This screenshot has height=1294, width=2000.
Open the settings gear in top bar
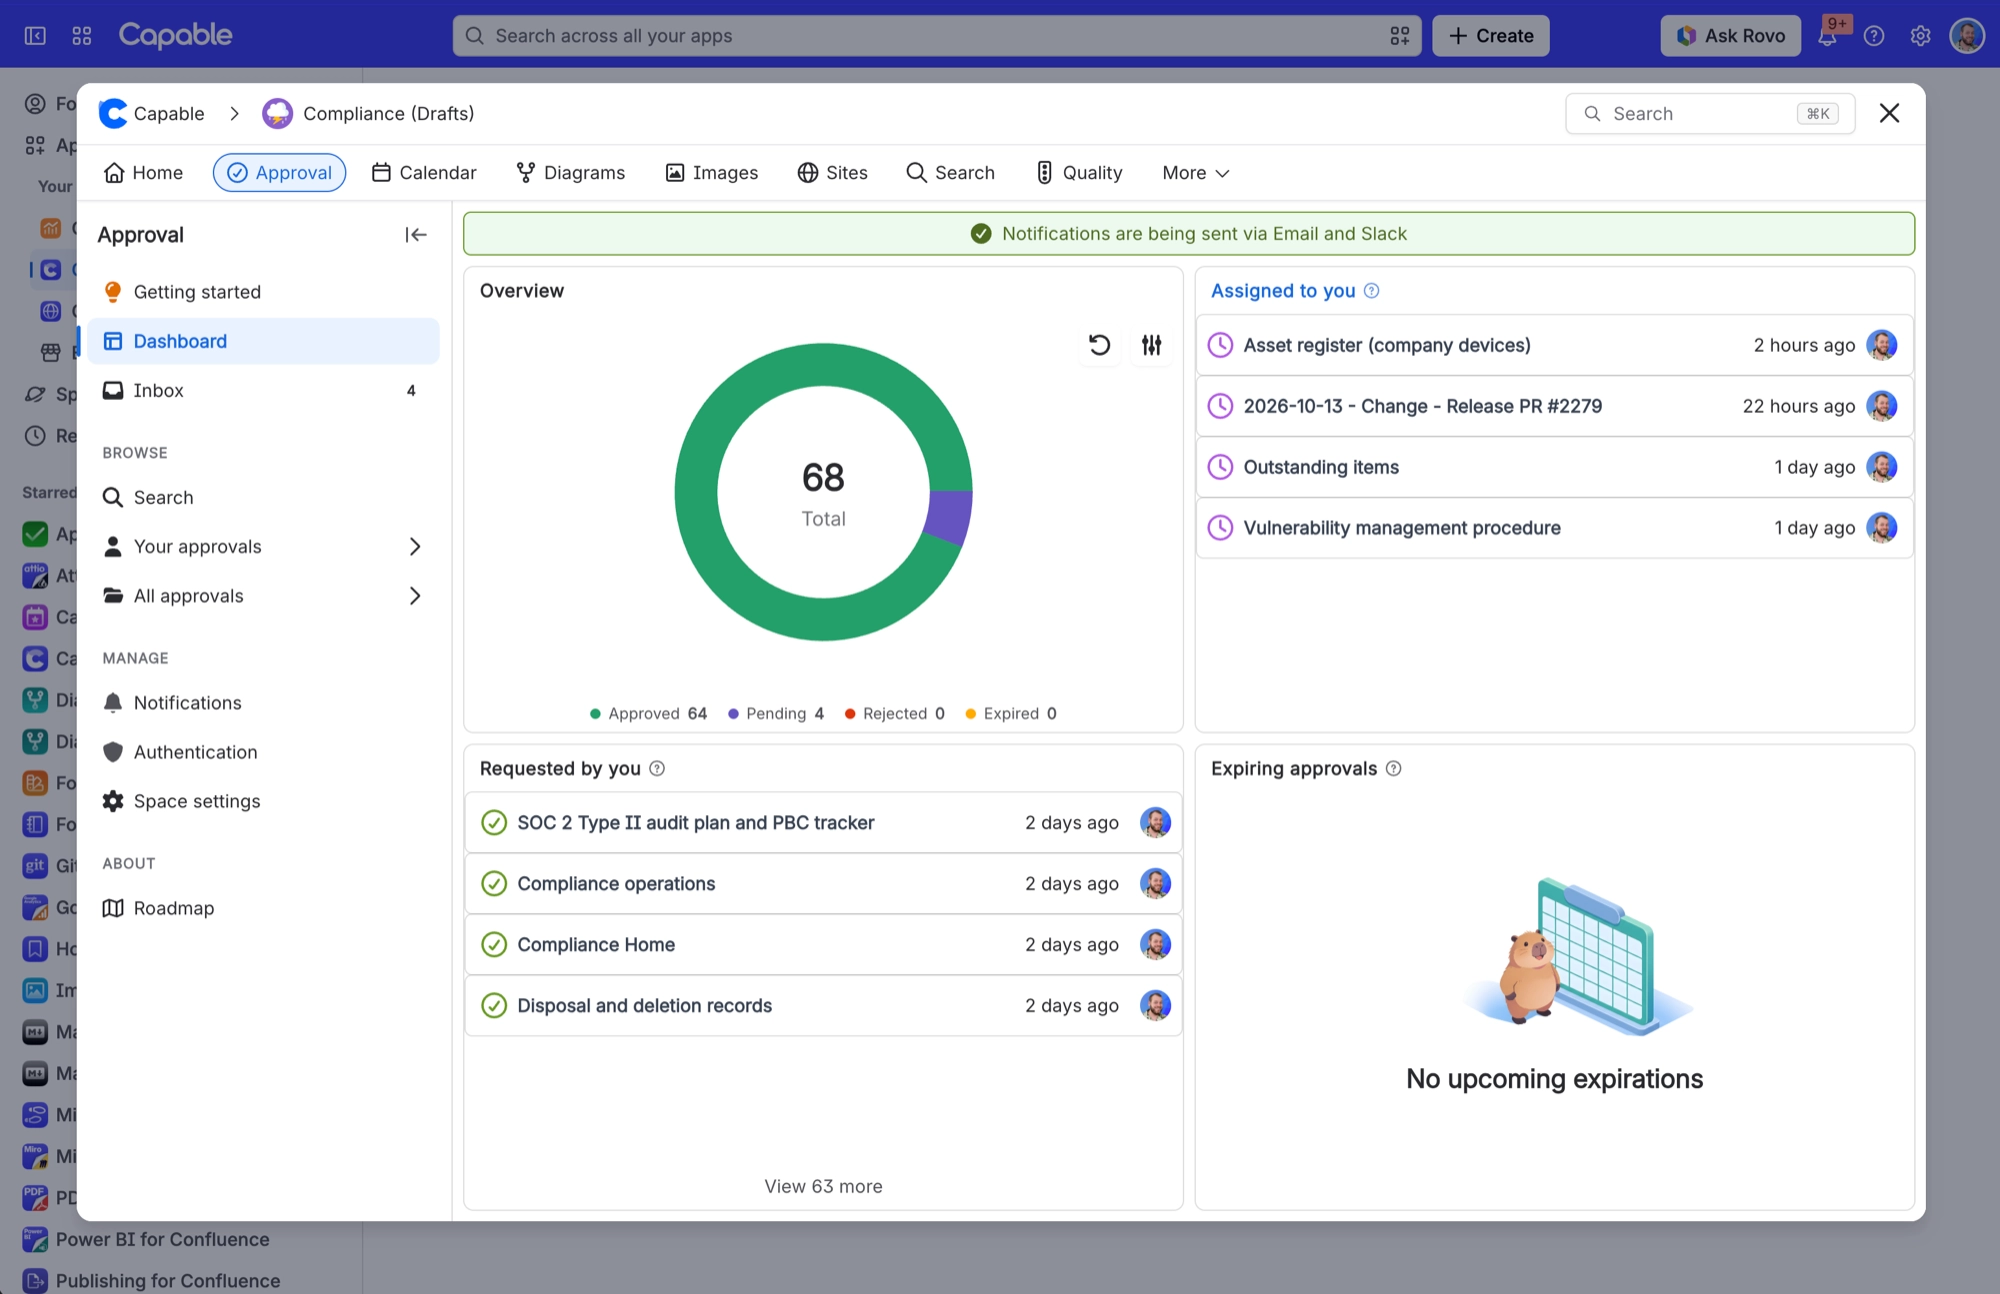click(x=1920, y=36)
